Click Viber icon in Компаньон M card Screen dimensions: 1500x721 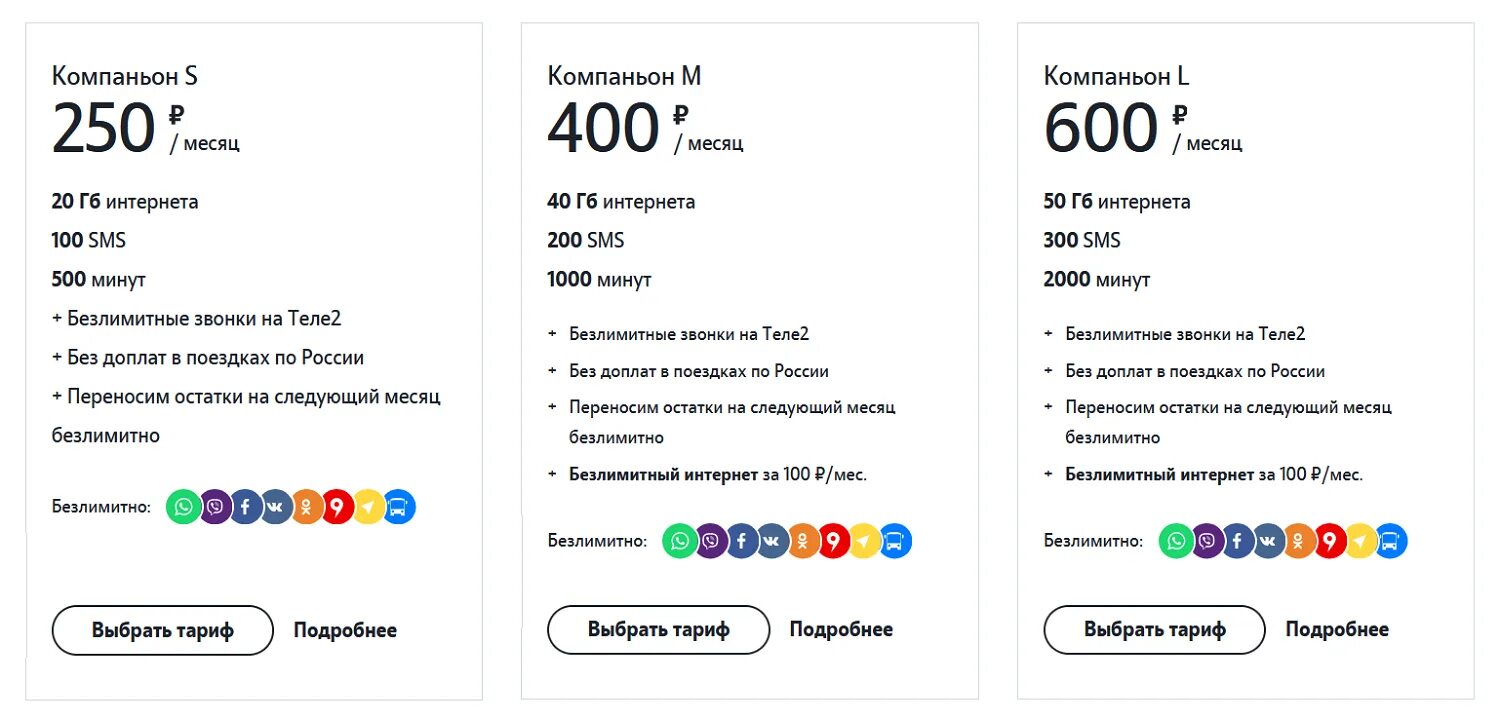click(x=711, y=541)
